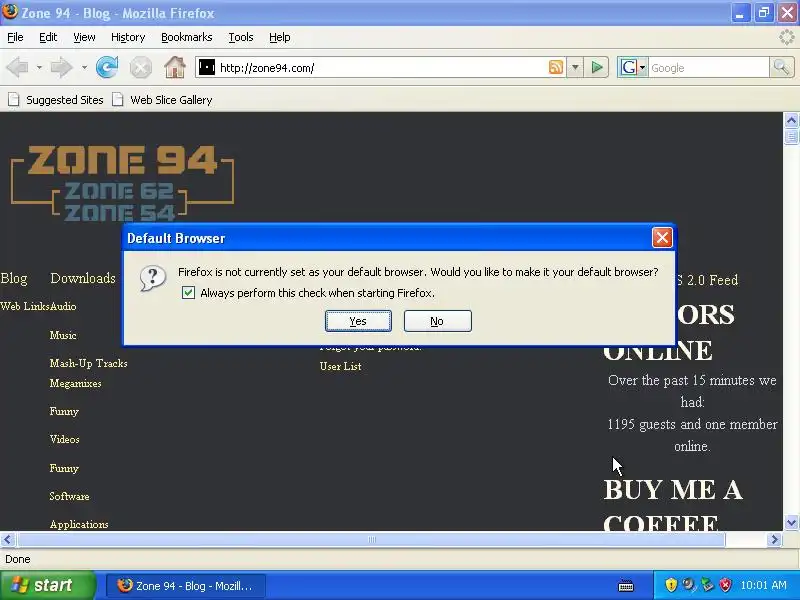The height and width of the screenshot is (600, 800).
Task: Click in the Google search box
Action: [708, 67]
